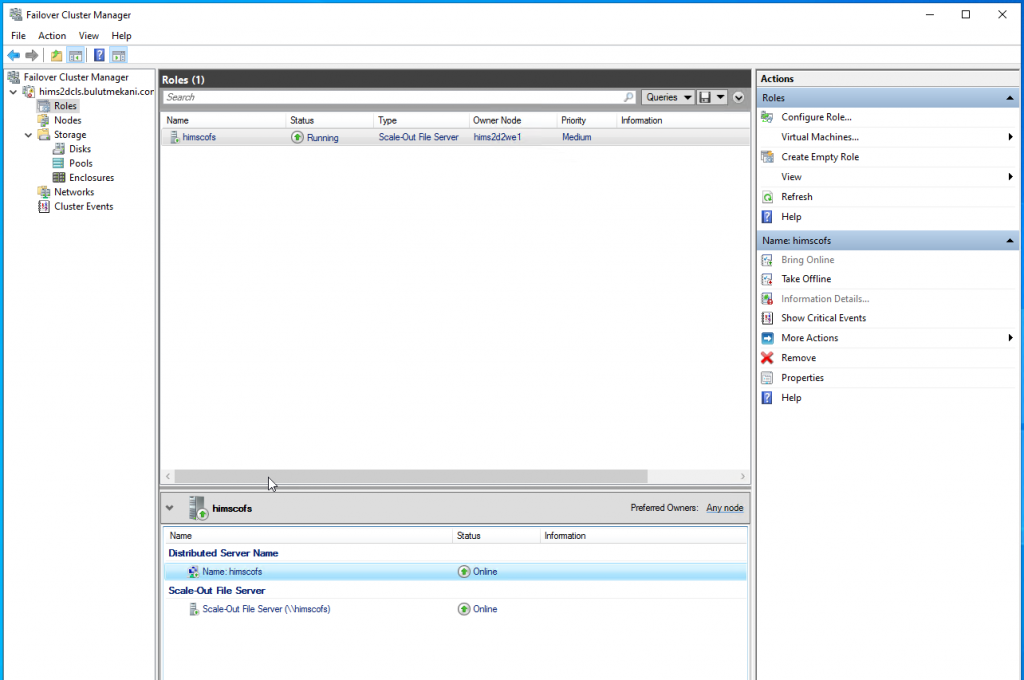The height and width of the screenshot is (680, 1024).
Task: Sort roles by Priority column
Action: (x=586, y=120)
